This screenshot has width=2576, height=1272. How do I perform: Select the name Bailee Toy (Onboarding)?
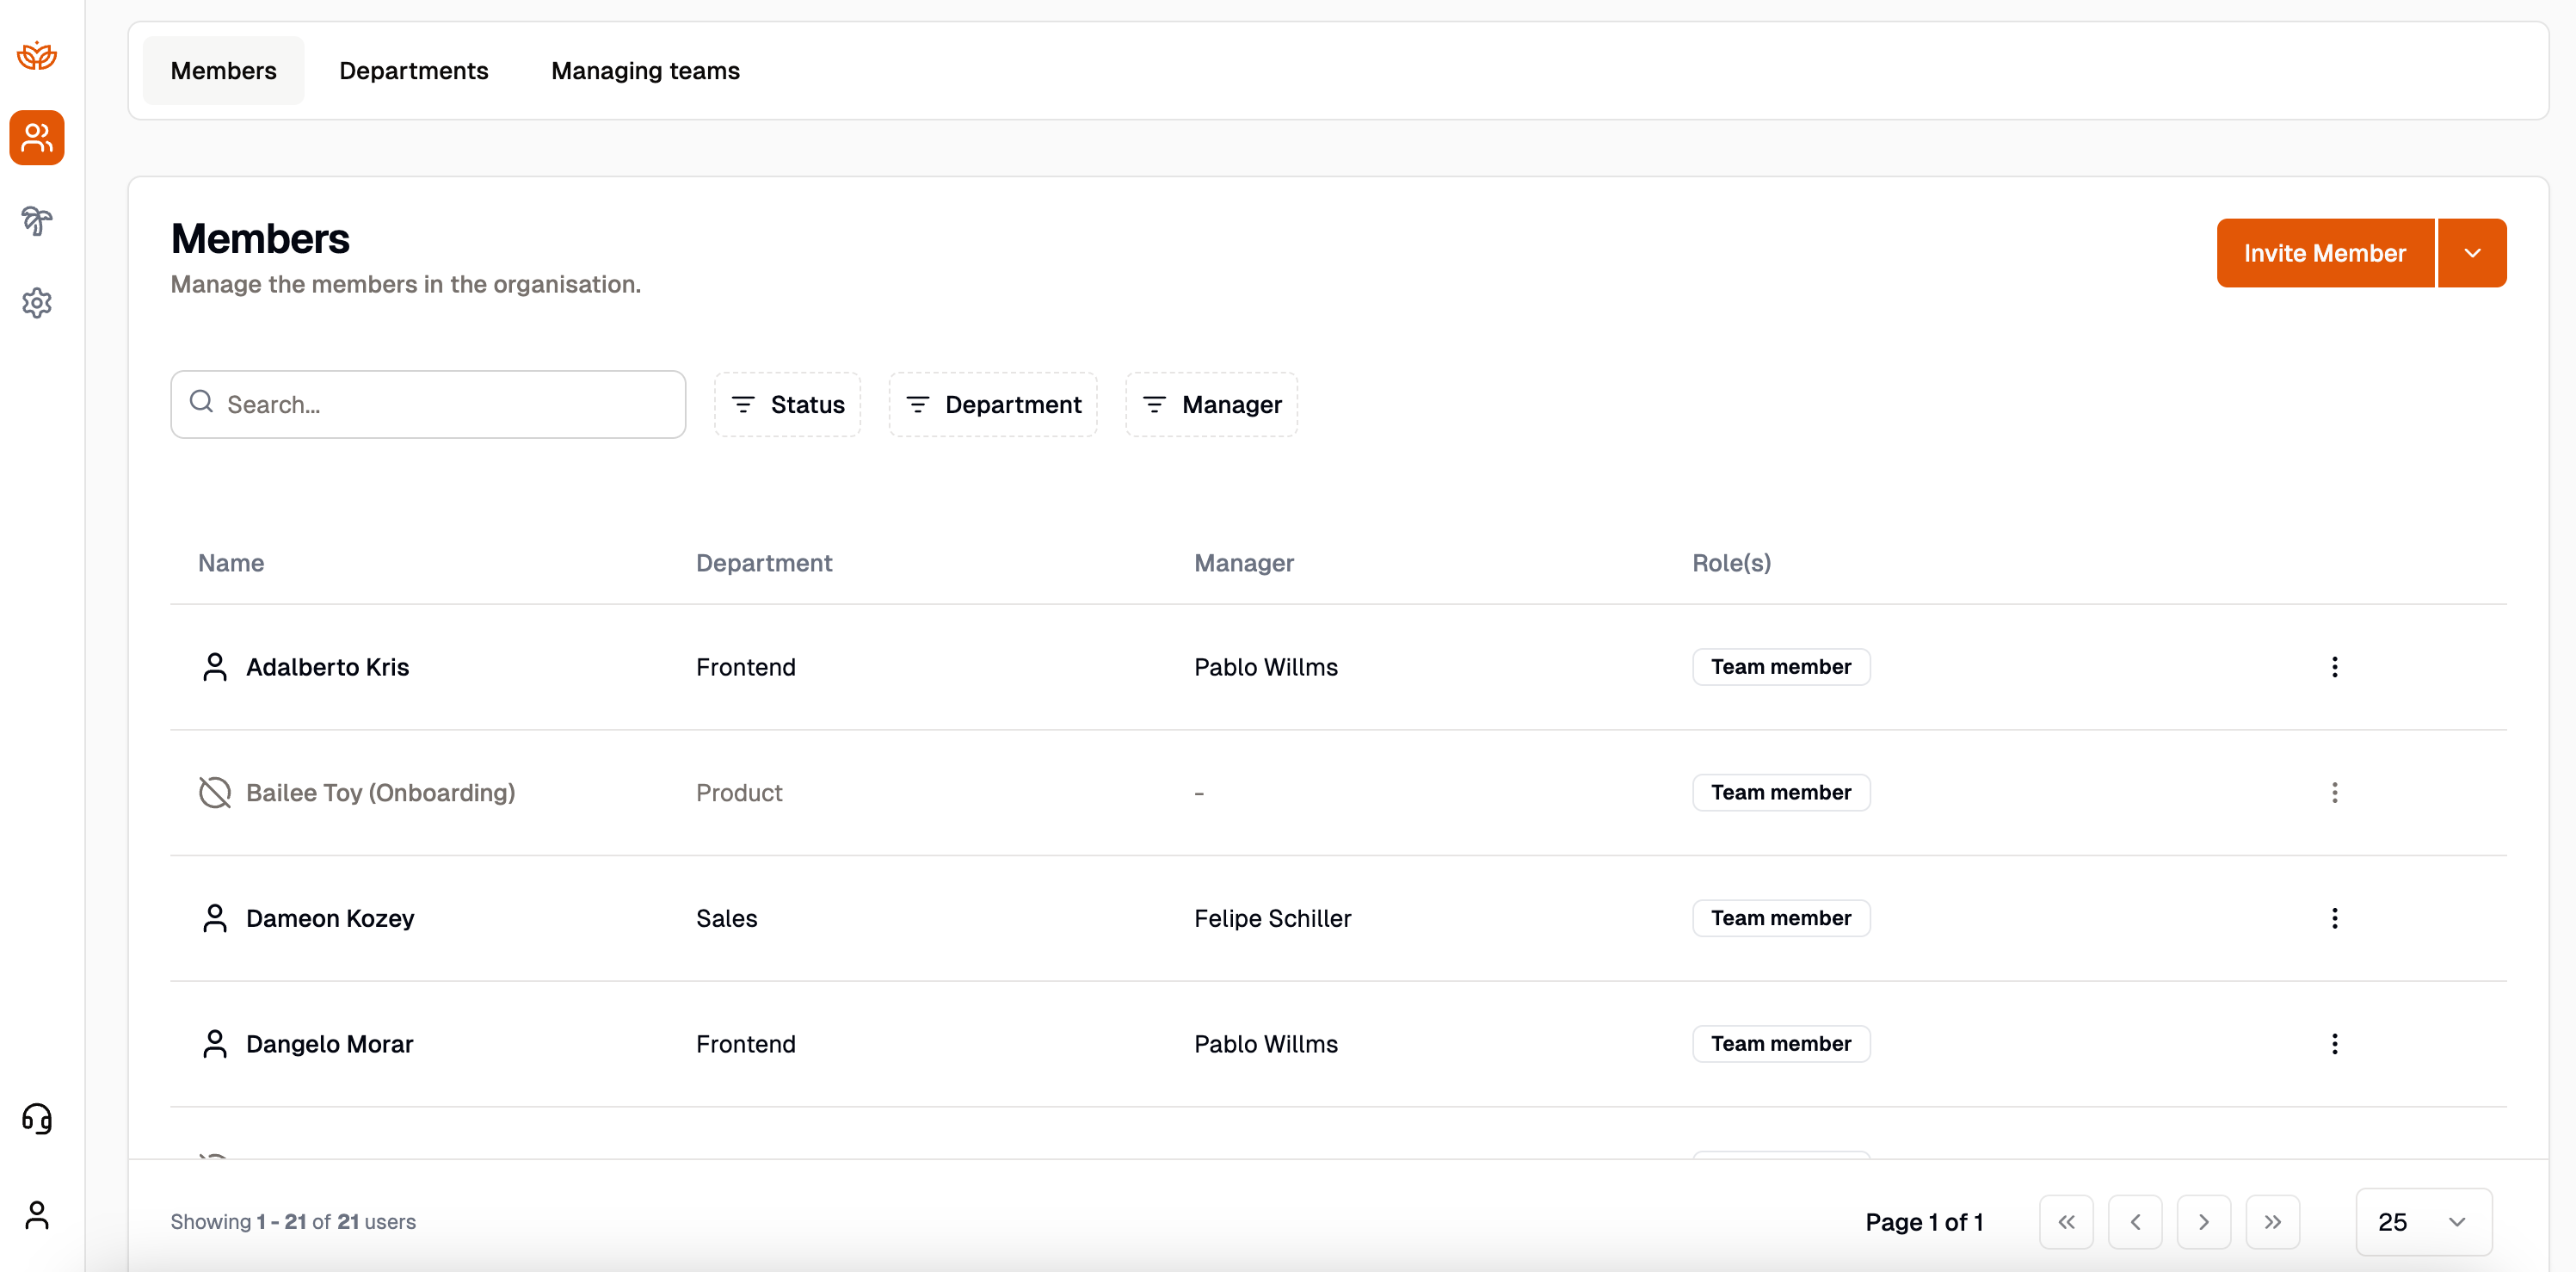pyautogui.click(x=380, y=792)
